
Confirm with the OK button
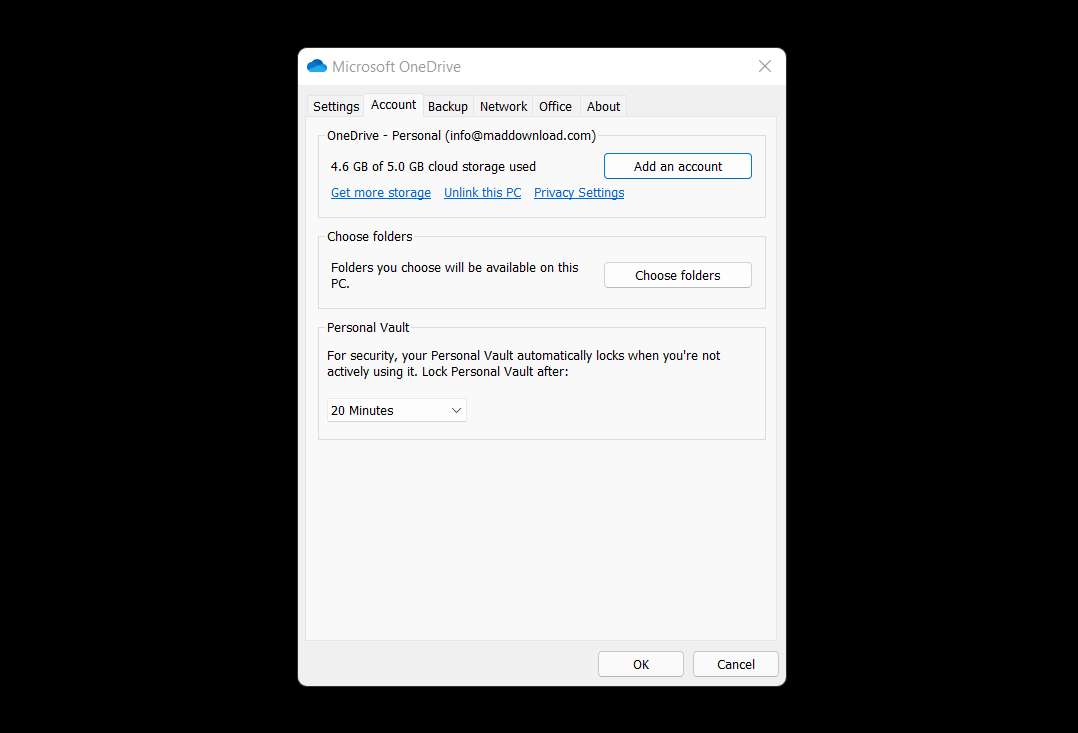pos(641,664)
